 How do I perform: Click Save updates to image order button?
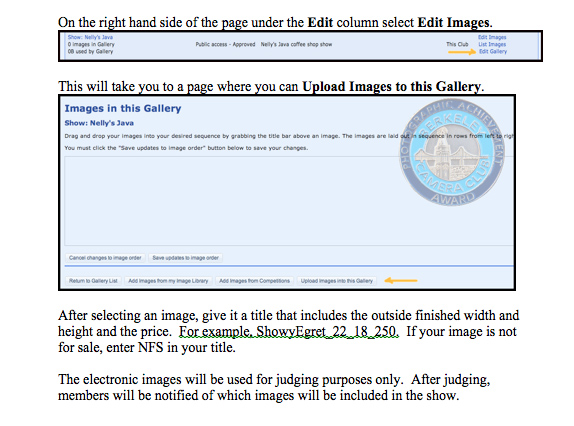(x=186, y=258)
